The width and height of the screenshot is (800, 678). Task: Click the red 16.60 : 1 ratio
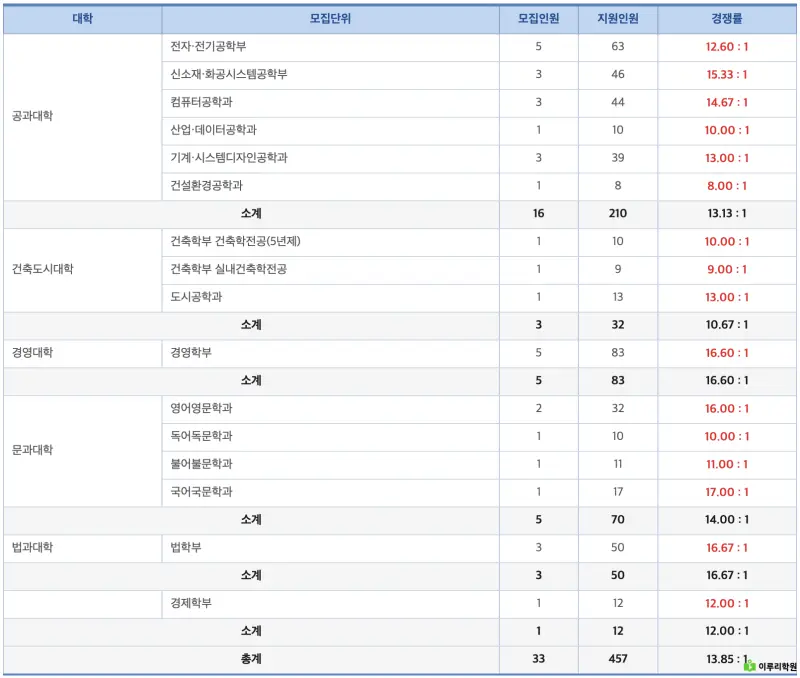(727, 353)
